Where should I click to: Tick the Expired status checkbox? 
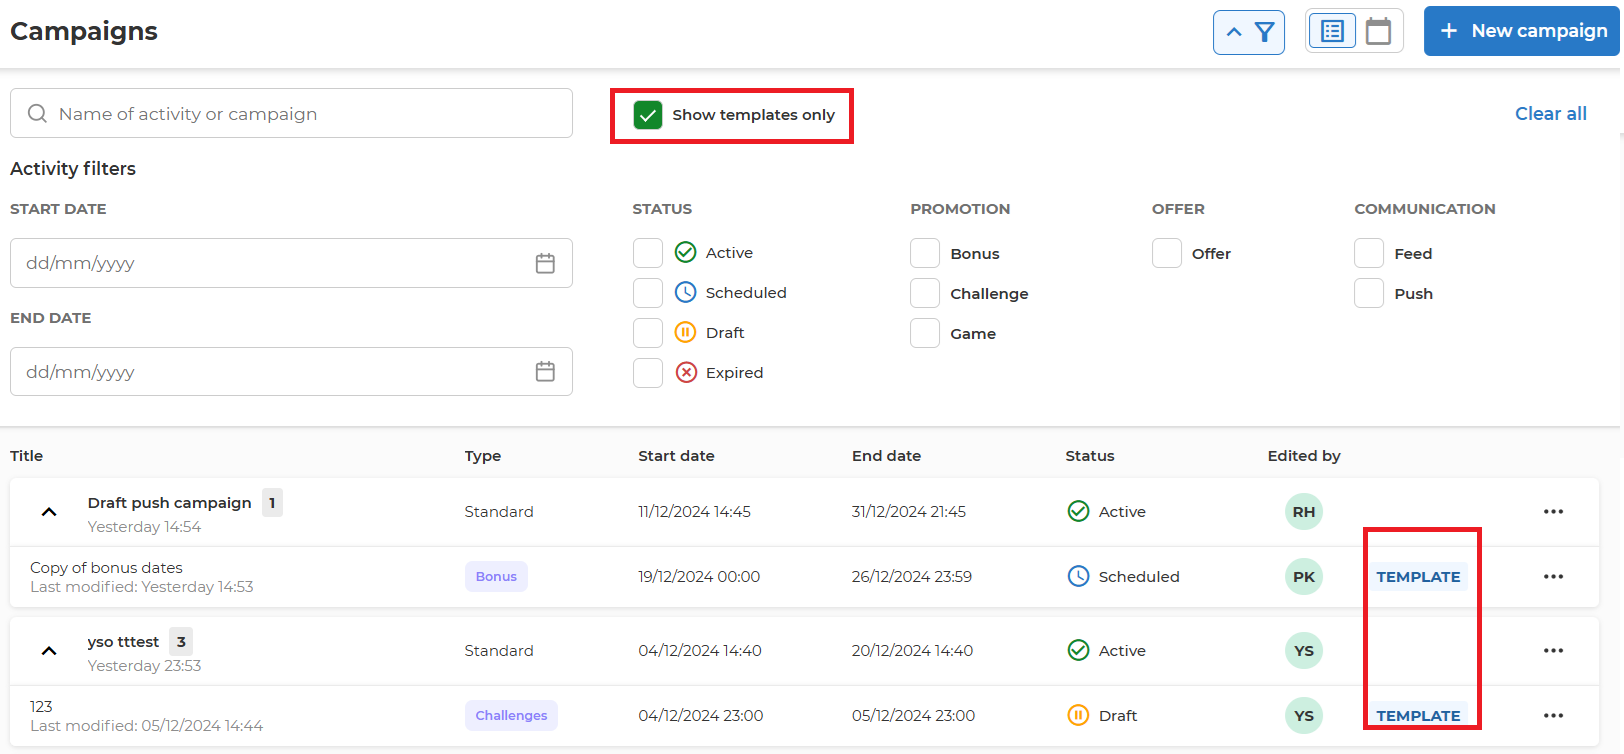coord(648,373)
